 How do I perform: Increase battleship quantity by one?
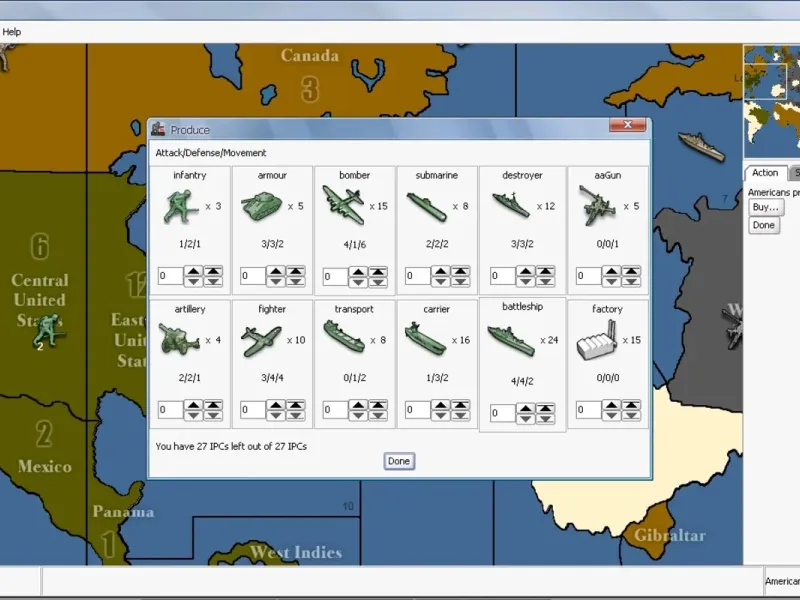[526, 408]
